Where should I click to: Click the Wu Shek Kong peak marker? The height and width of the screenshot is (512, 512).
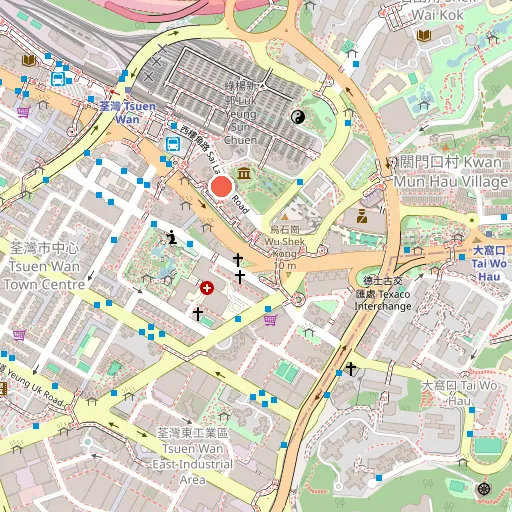(x=284, y=217)
